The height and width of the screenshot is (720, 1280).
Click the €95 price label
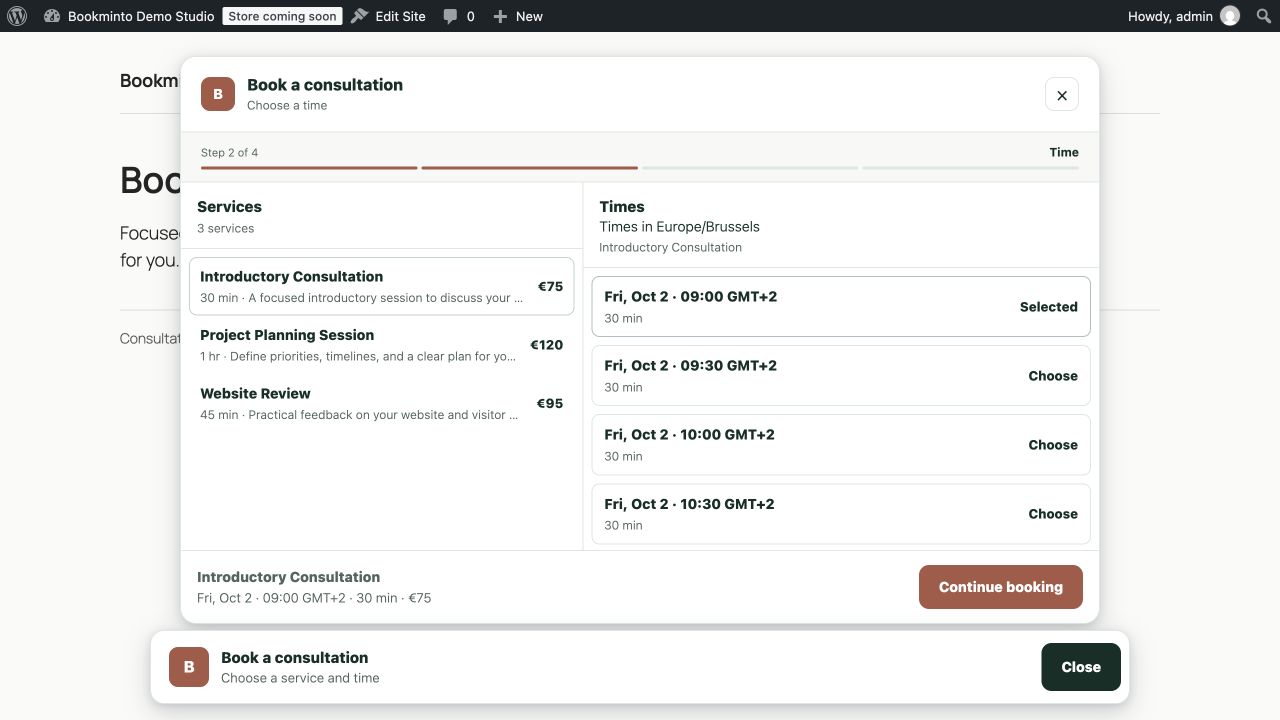(x=550, y=403)
